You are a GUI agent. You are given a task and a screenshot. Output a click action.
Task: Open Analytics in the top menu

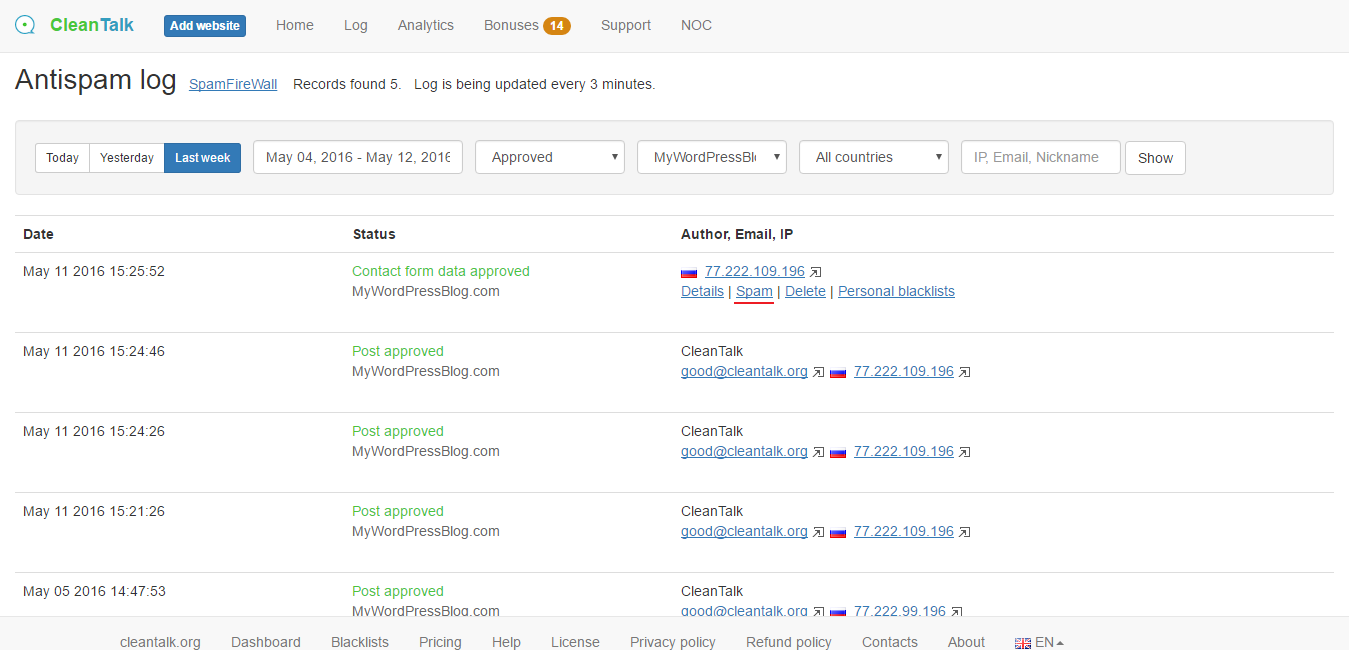tap(426, 25)
